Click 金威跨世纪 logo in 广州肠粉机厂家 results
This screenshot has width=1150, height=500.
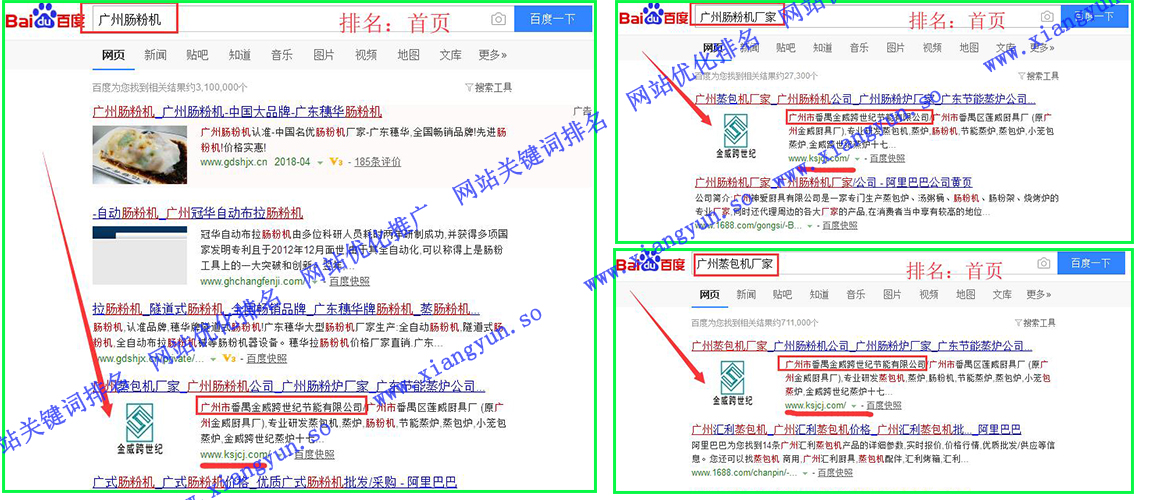pos(736,137)
